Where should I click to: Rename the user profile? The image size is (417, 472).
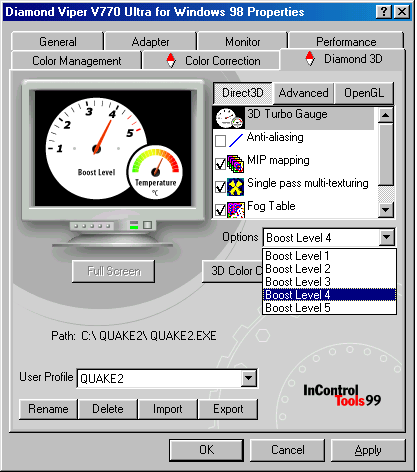click(x=48, y=409)
